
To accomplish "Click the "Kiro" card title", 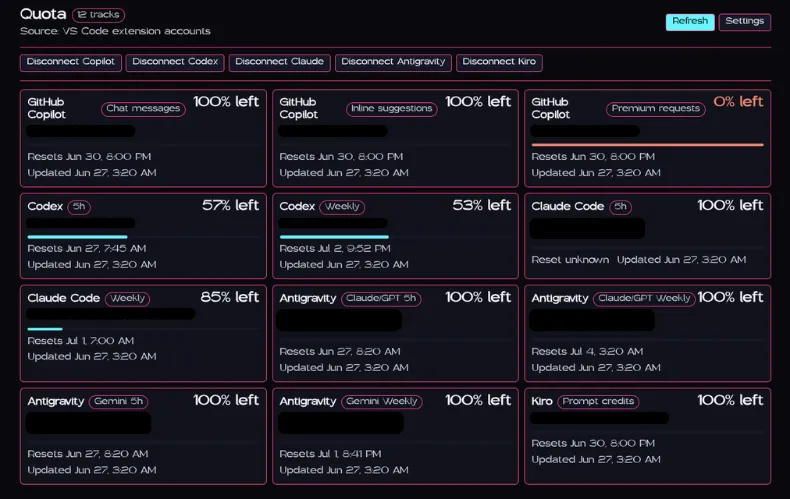I will pyautogui.click(x=542, y=401).
